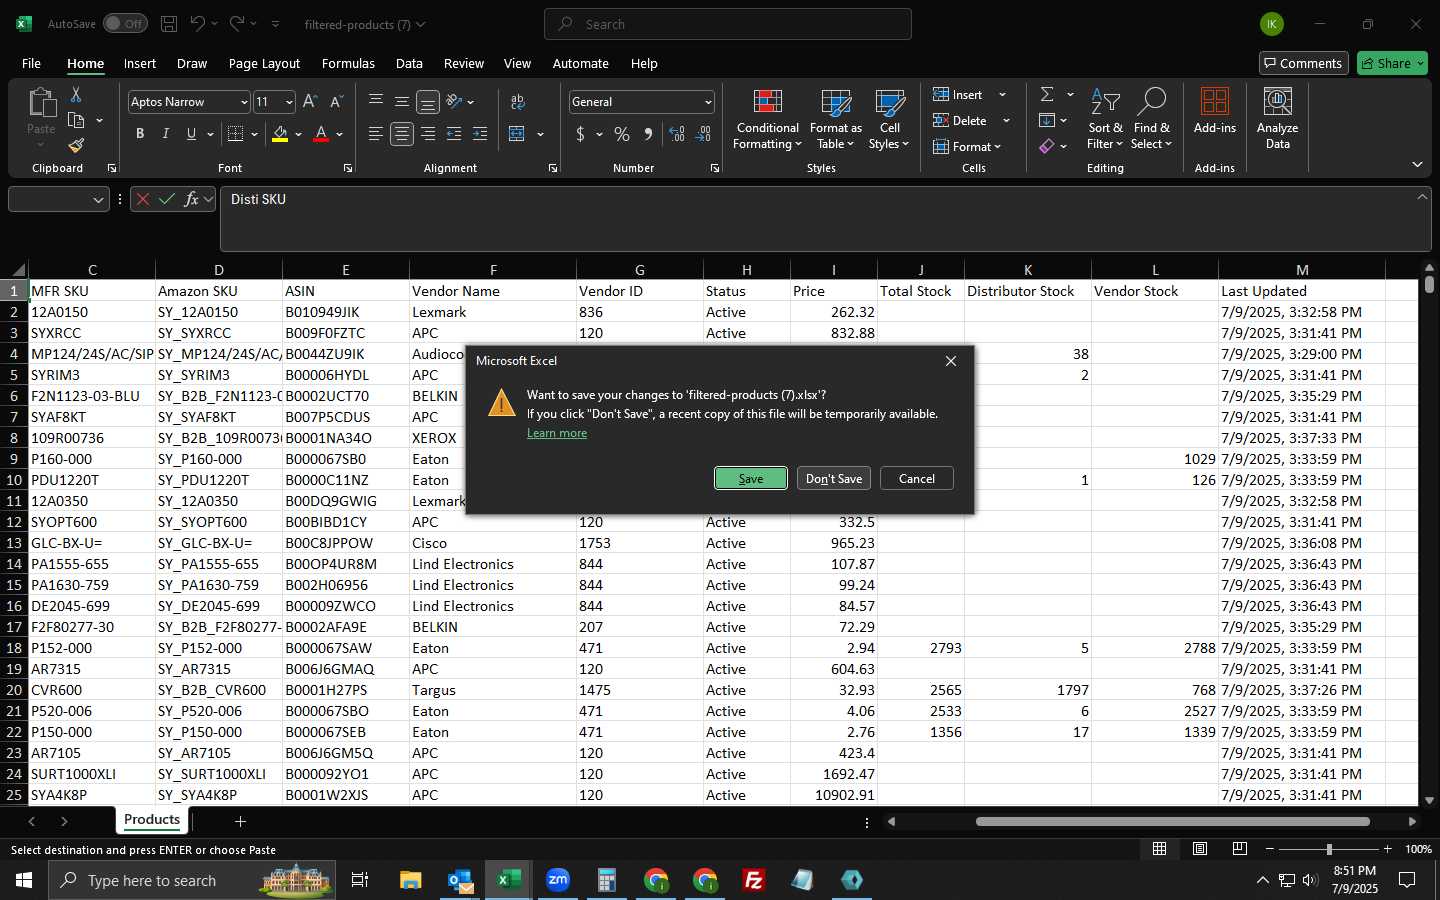Click Decrease Decimal icon
The image size is (1440, 900).
[703, 134]
